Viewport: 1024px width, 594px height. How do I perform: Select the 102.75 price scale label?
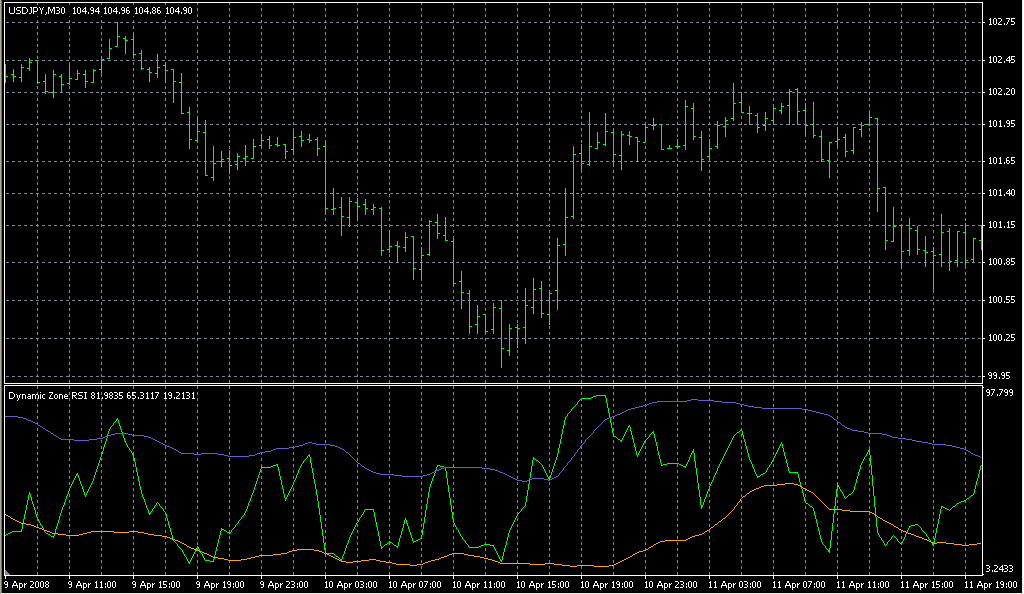pos(1000,22)
